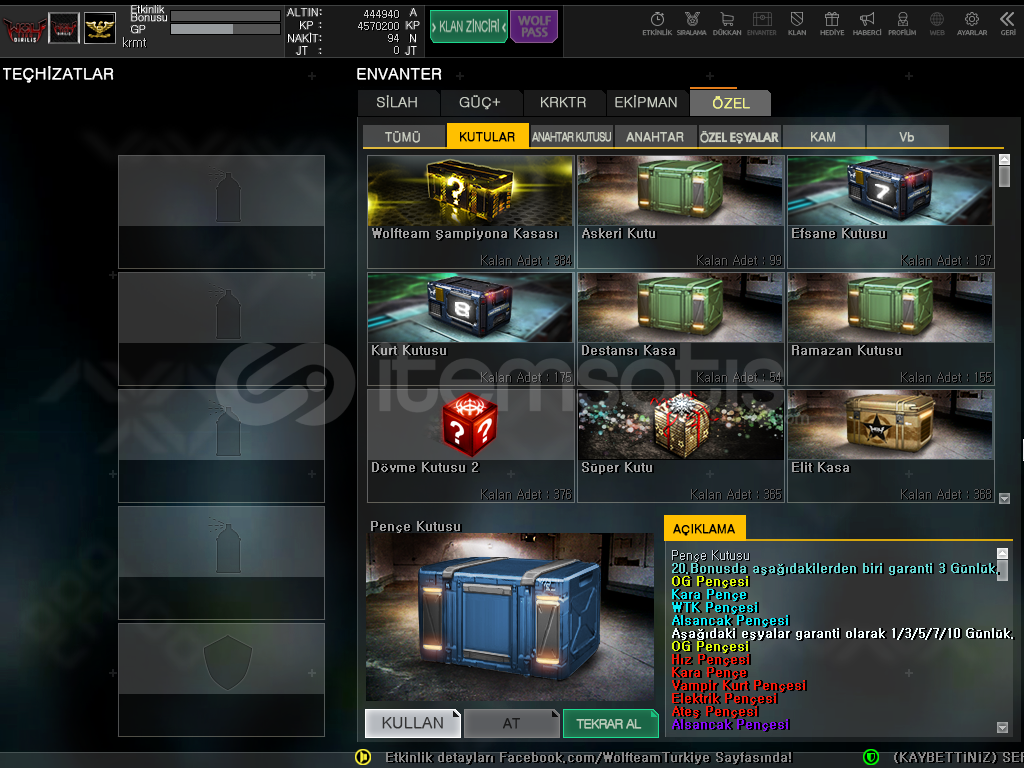Screen dimensions: 1024x768
Task: Click the ALTIN value 444940
Action: (x=381, y=14)
